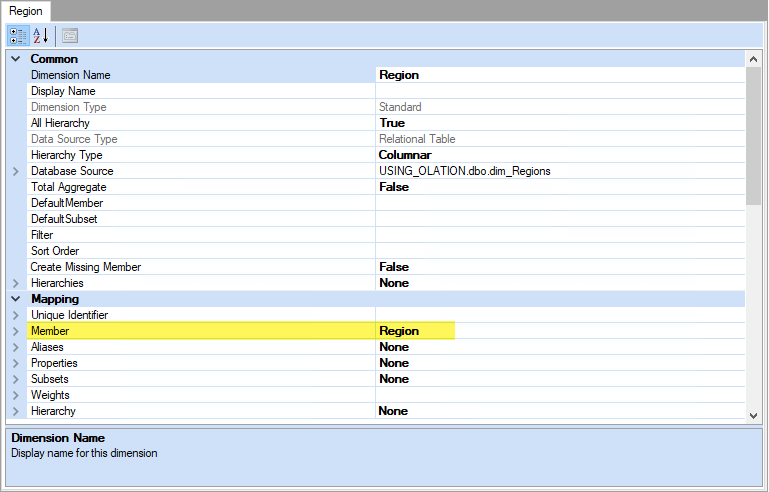Expand the Weights property row
This screenshot has height=492, width=769.
[15, 395]
